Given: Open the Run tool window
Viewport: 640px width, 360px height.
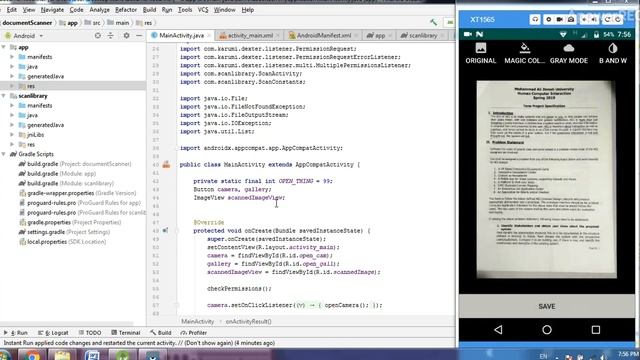Looking at the screenshot, I should [16, 333].
